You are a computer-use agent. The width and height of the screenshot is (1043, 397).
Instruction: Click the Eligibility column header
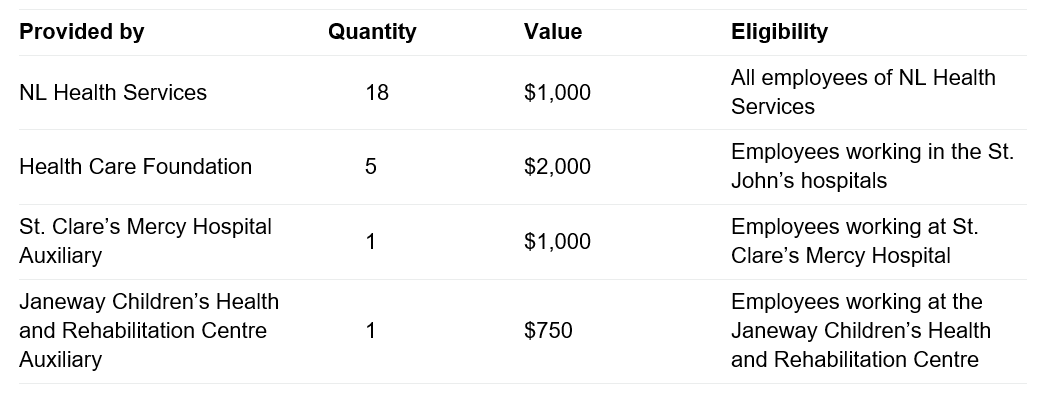(x=779, y=32)
